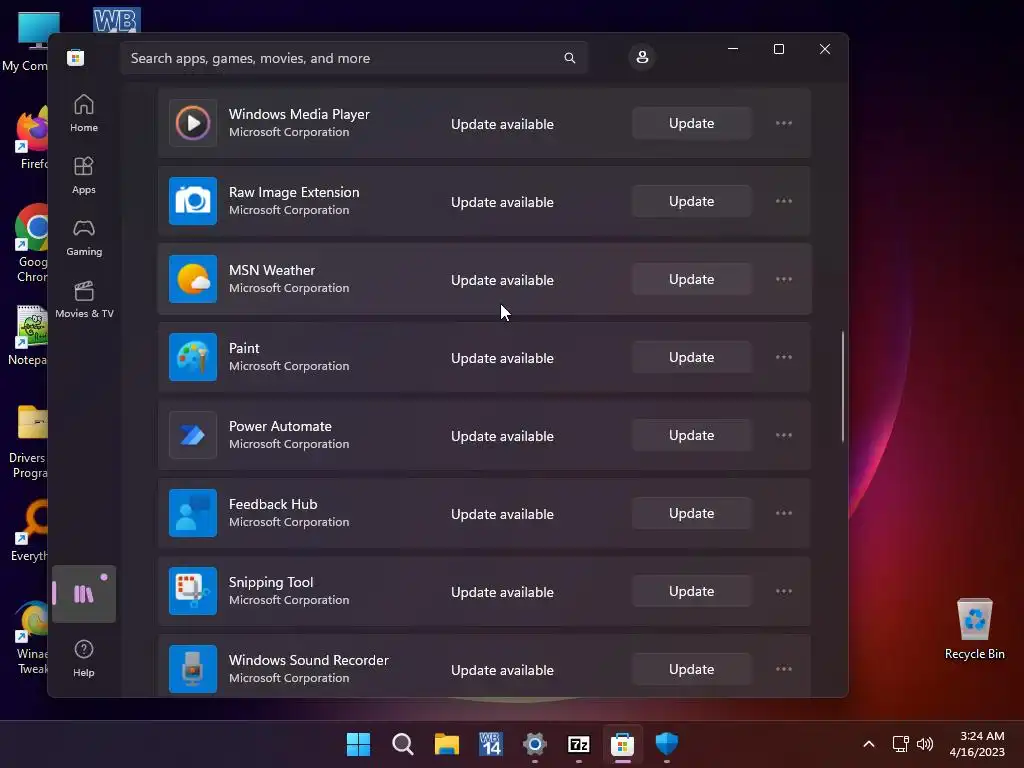Update Raw Image Extension

coord(692,200)
